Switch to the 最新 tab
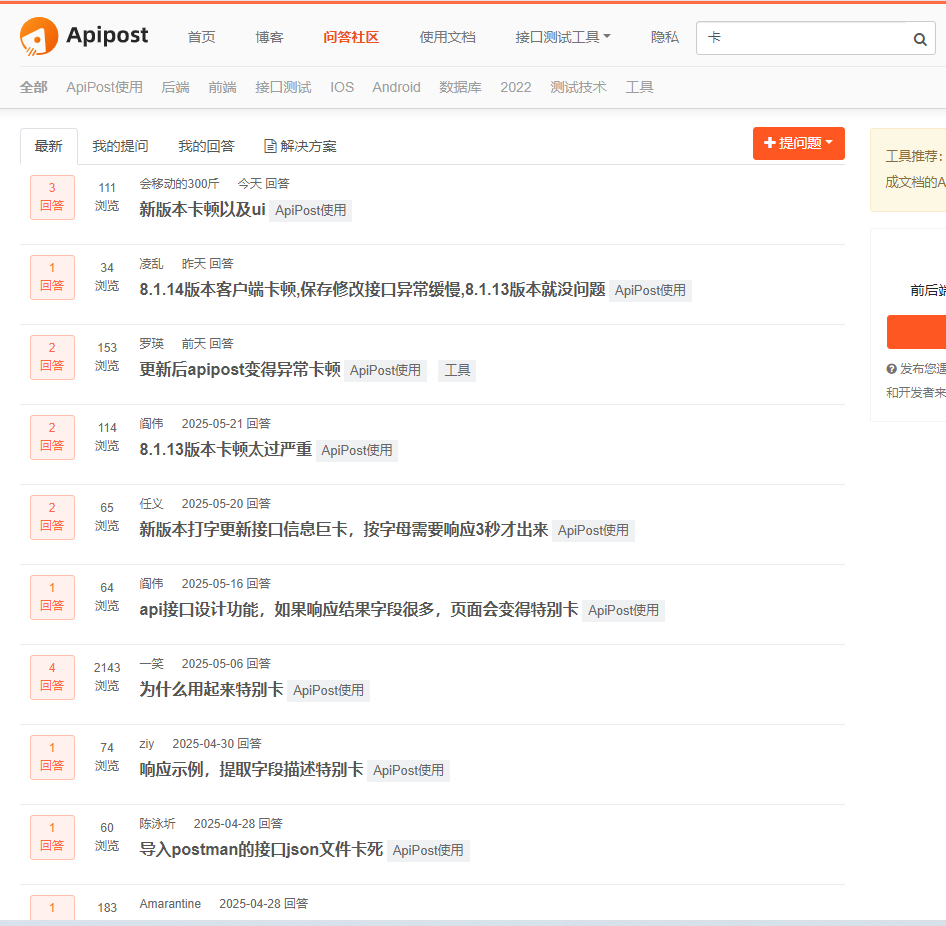The width and height of the screenshot is (946, 926). tap(49, 146)
